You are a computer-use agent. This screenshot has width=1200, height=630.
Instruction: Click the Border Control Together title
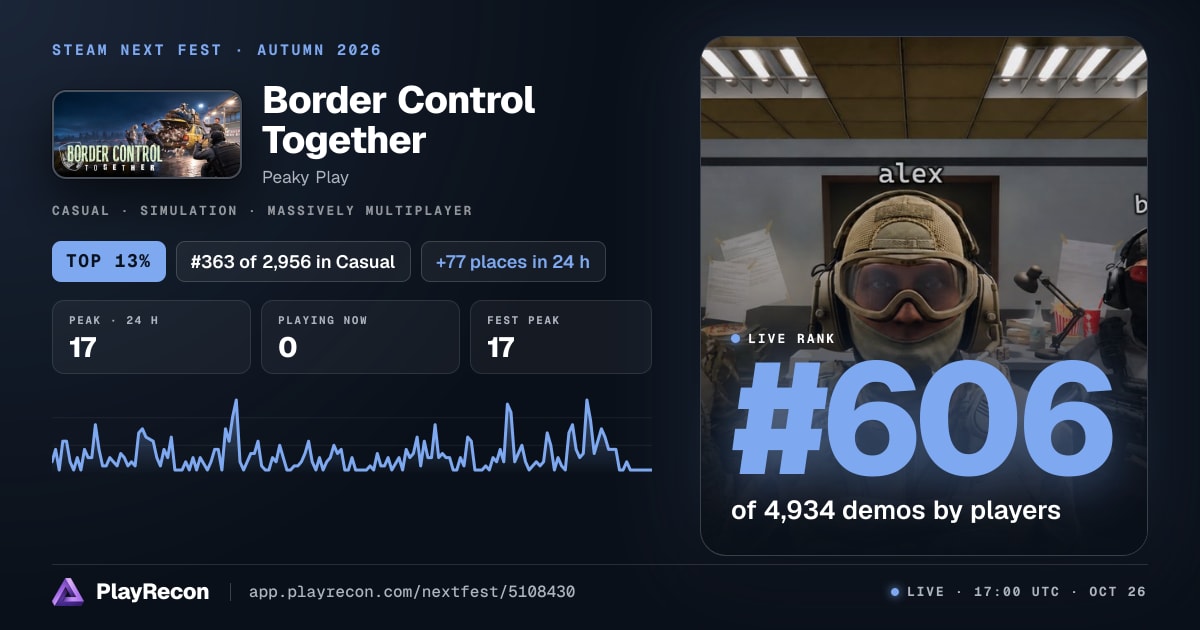399,120
